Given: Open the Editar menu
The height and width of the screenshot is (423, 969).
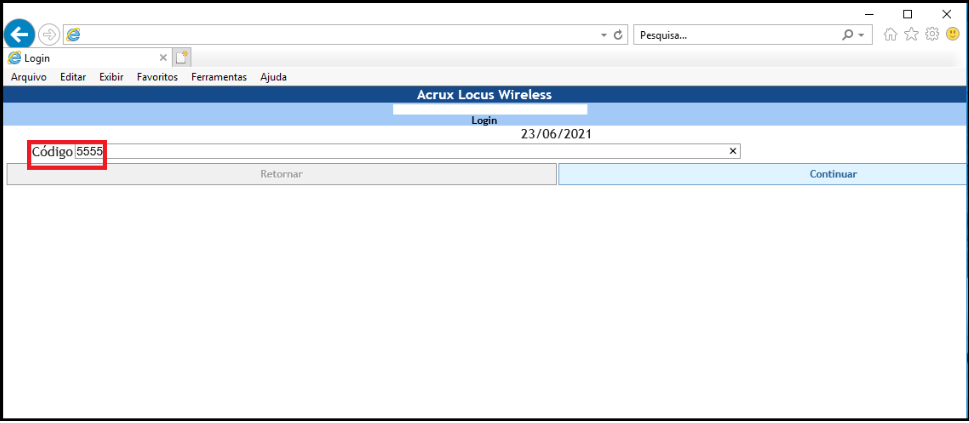Looking at the screenshot, I should (x=73, y=77).
